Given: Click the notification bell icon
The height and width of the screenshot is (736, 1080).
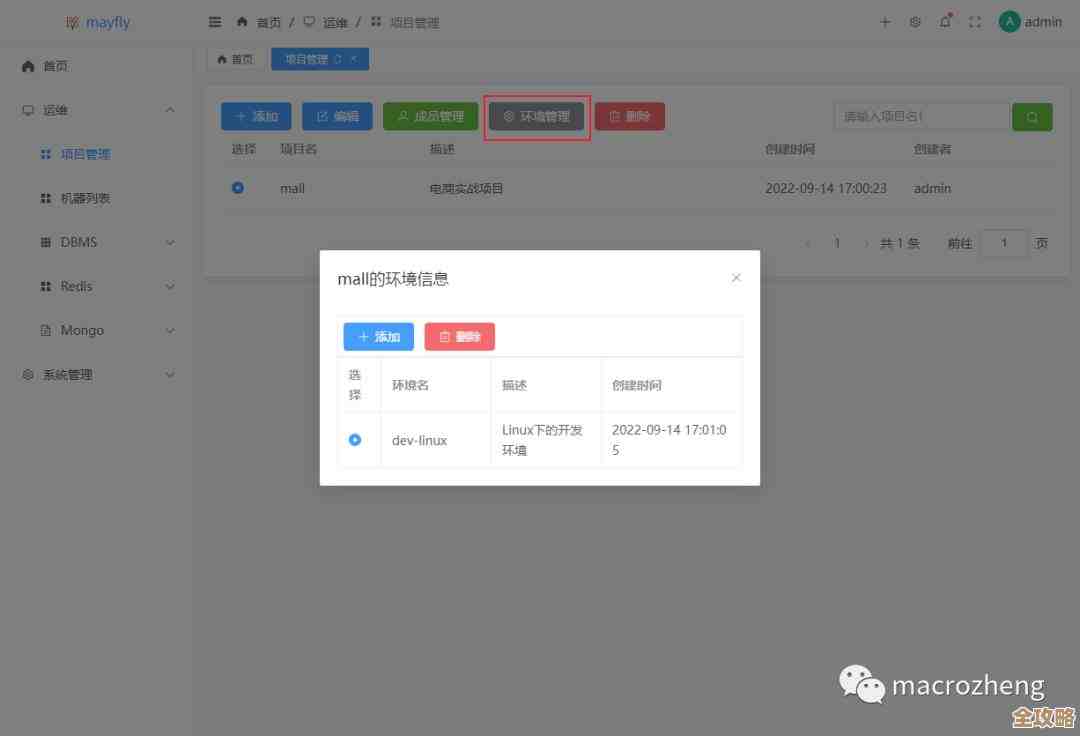Looking at the screenshot, I should (944, 21).
